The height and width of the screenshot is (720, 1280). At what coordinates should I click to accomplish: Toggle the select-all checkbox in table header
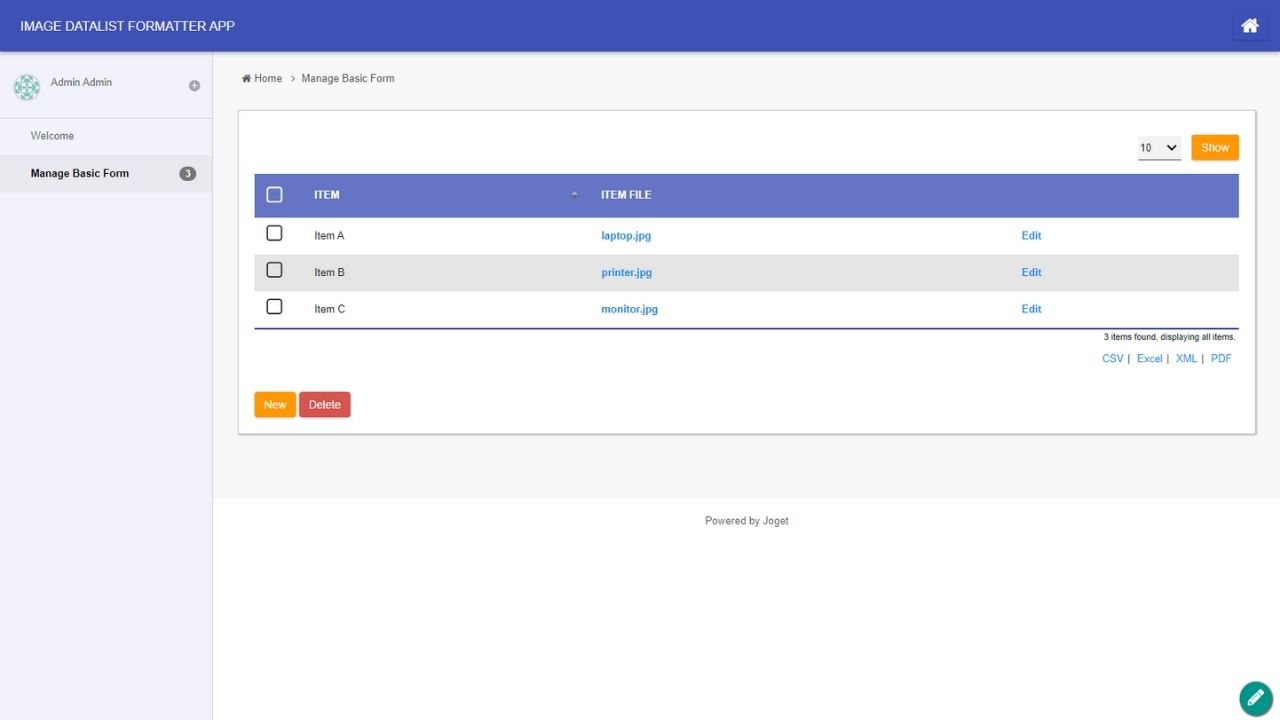tap(274, 195)
